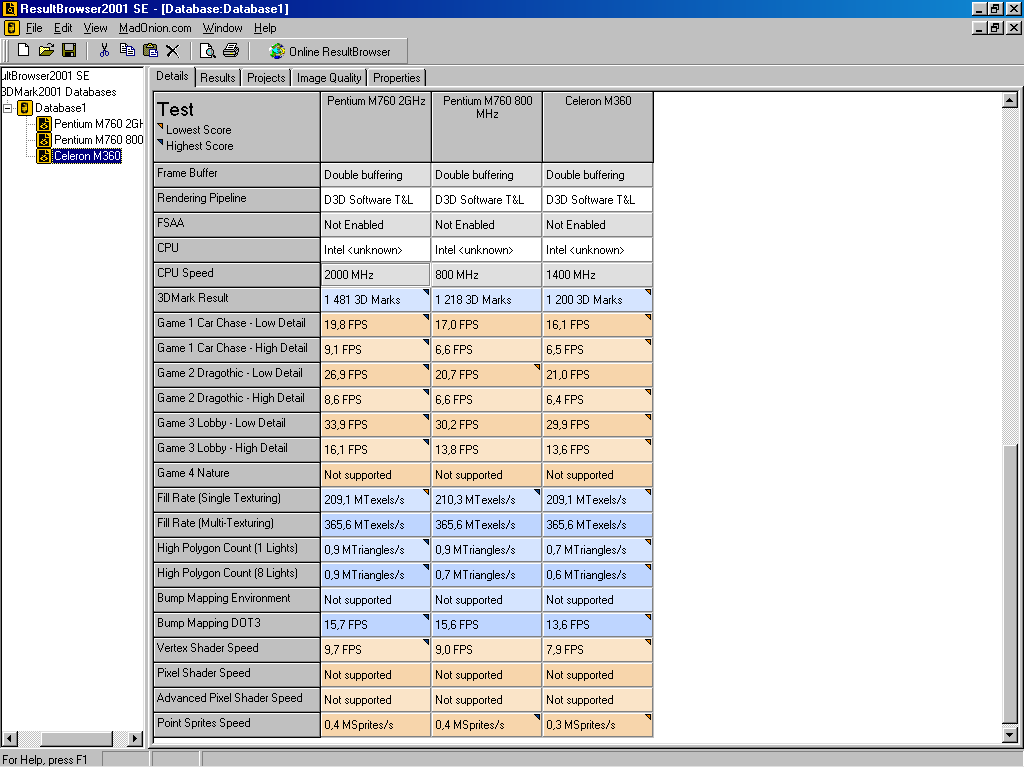Open the File menu
Screen dimensions: 1024x768
click(34, 28)
